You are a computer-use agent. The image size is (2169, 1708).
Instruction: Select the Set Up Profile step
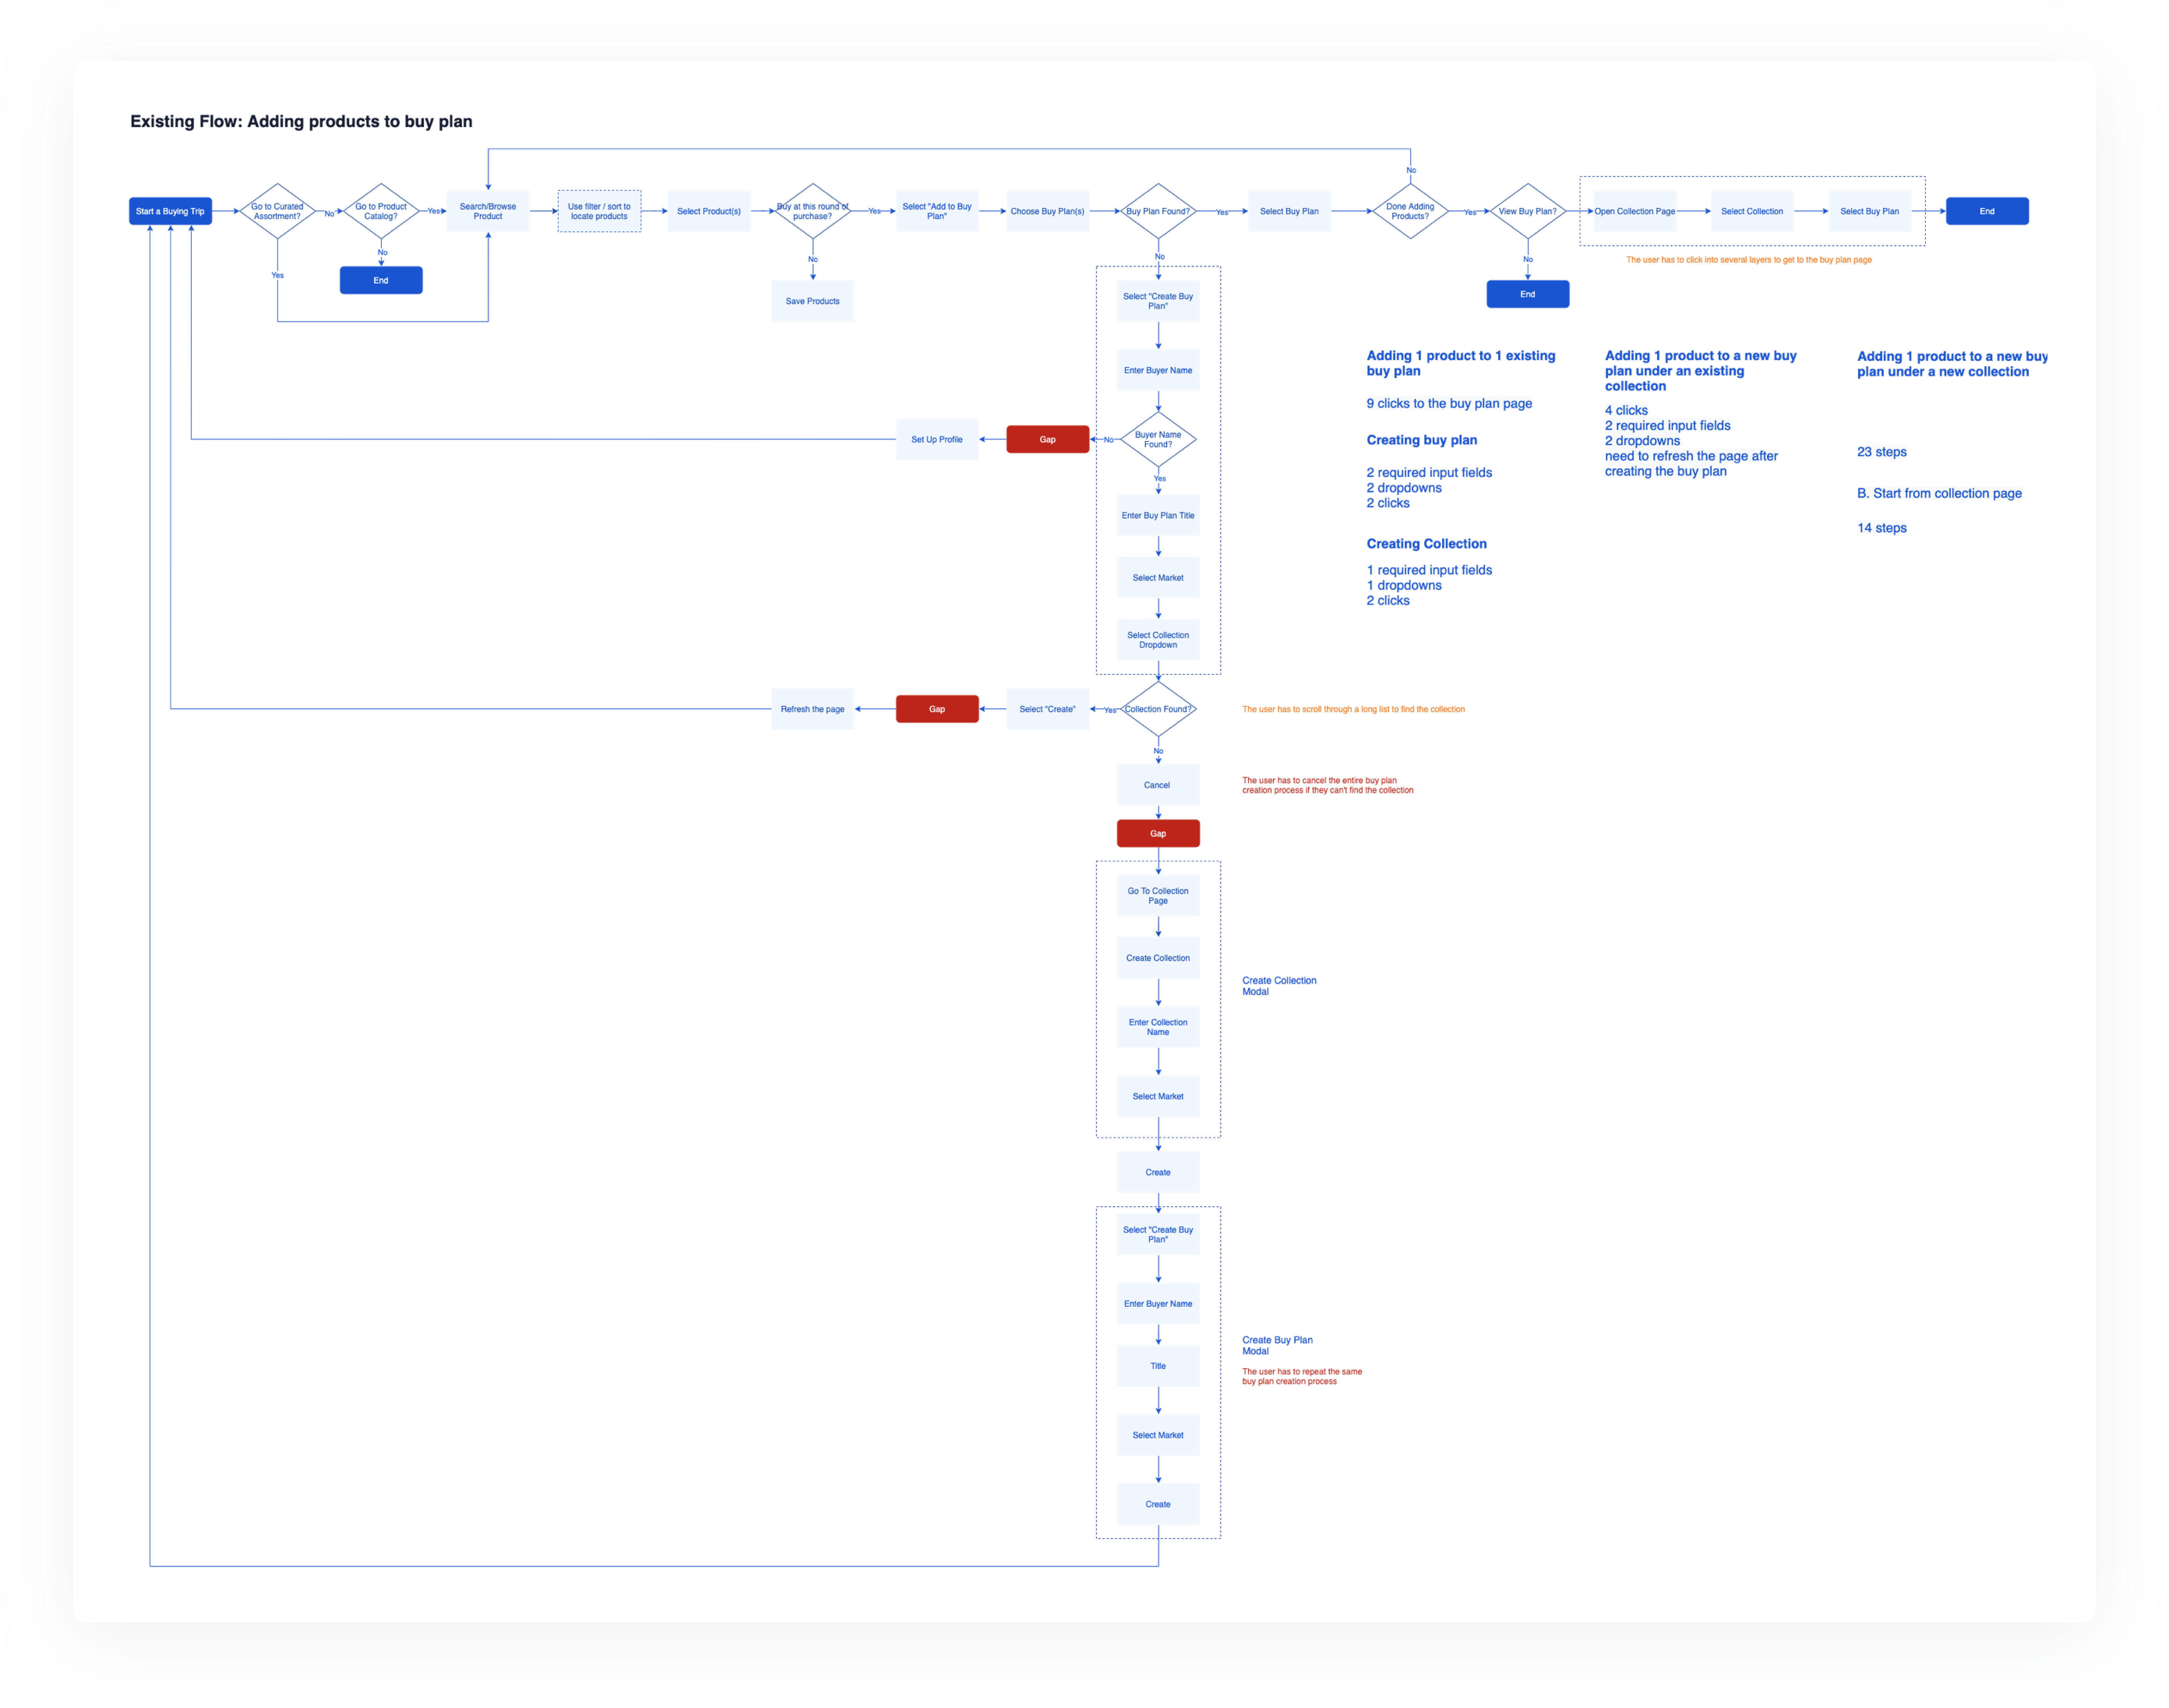(937, 439)
